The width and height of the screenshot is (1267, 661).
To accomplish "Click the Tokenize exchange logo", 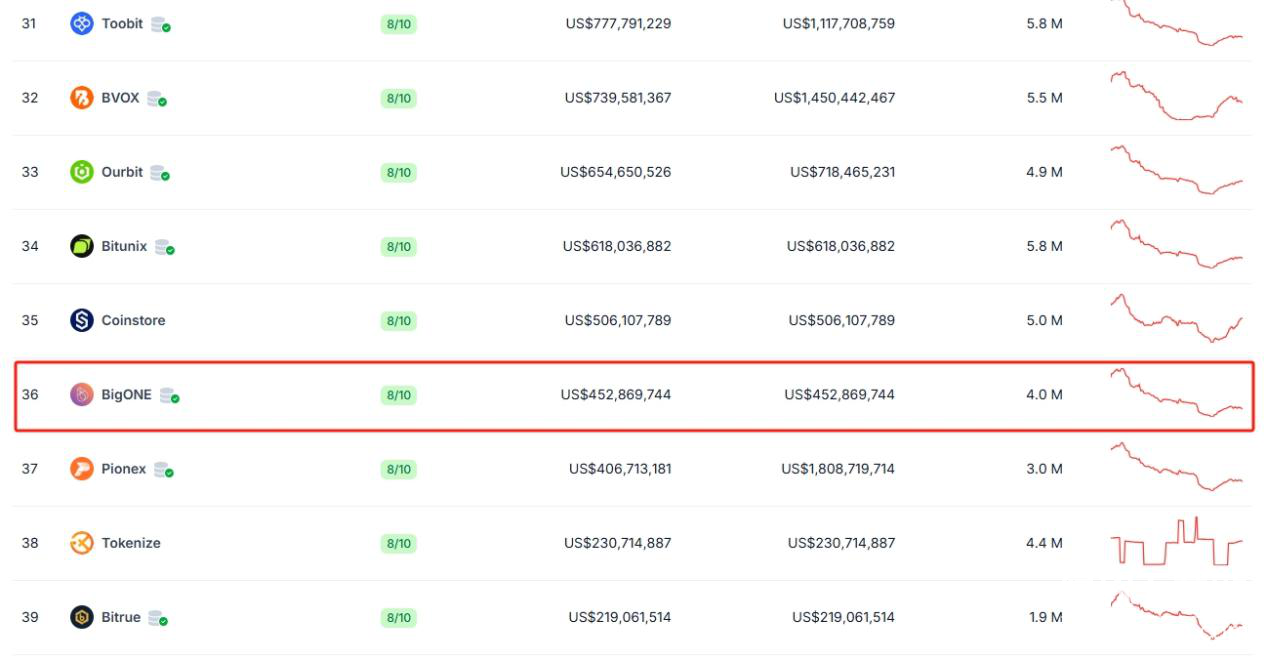I will pyautogui.click(x=82, y=543).
